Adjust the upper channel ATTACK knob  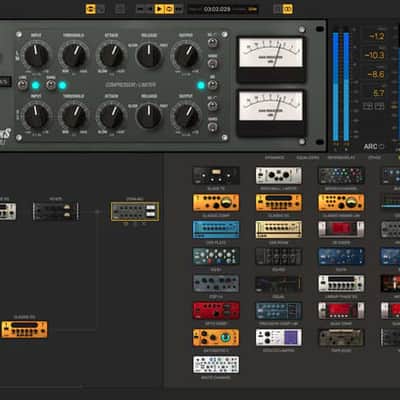(111, 56)
